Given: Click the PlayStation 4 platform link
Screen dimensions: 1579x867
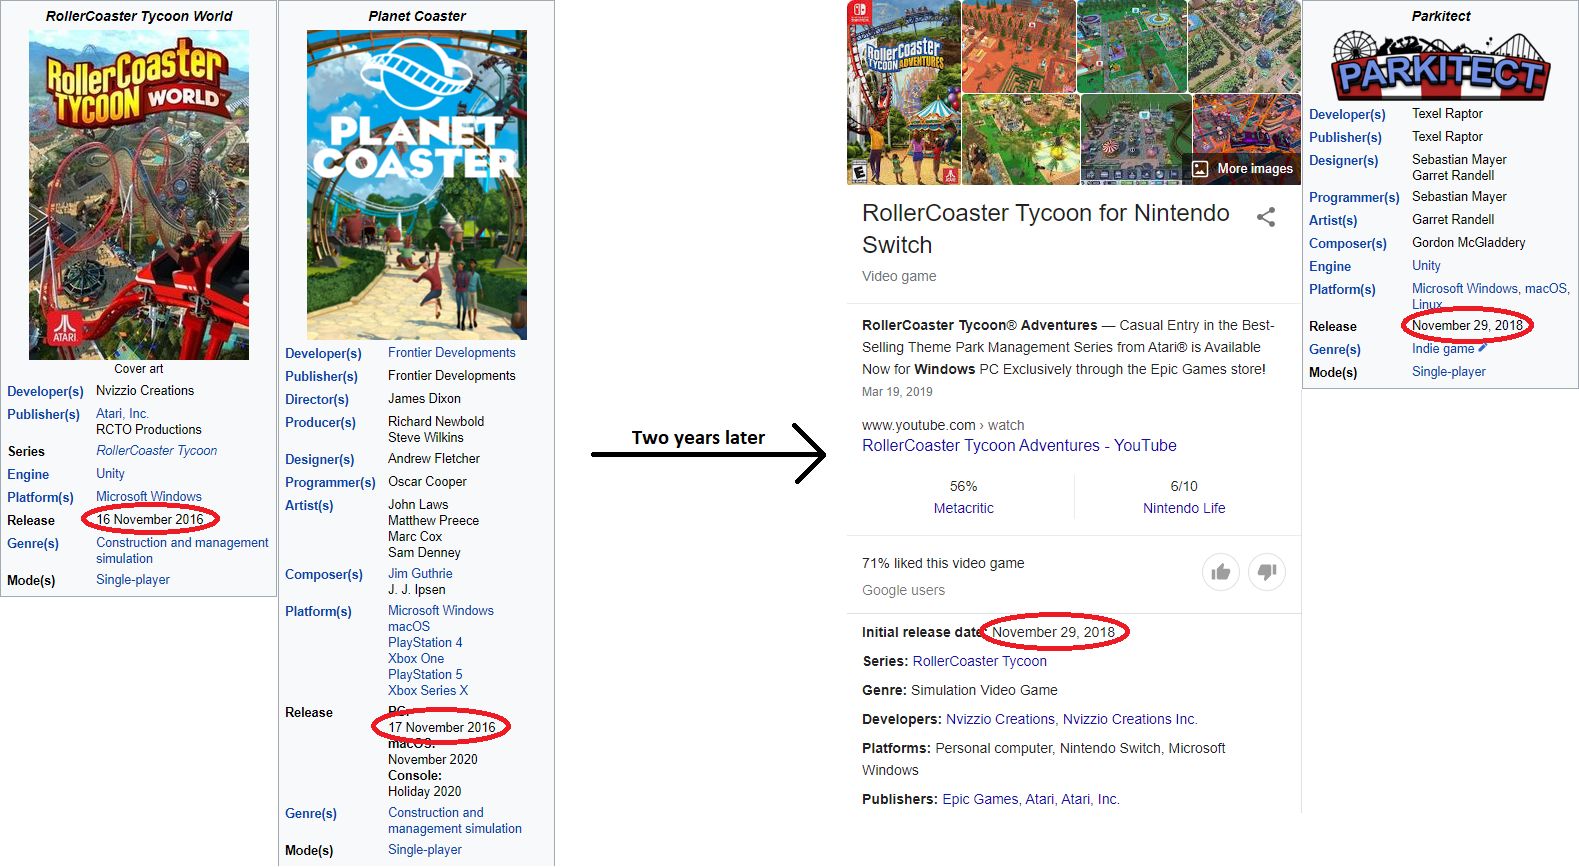Looking at the screenshot, I should (x=425, y=643).
